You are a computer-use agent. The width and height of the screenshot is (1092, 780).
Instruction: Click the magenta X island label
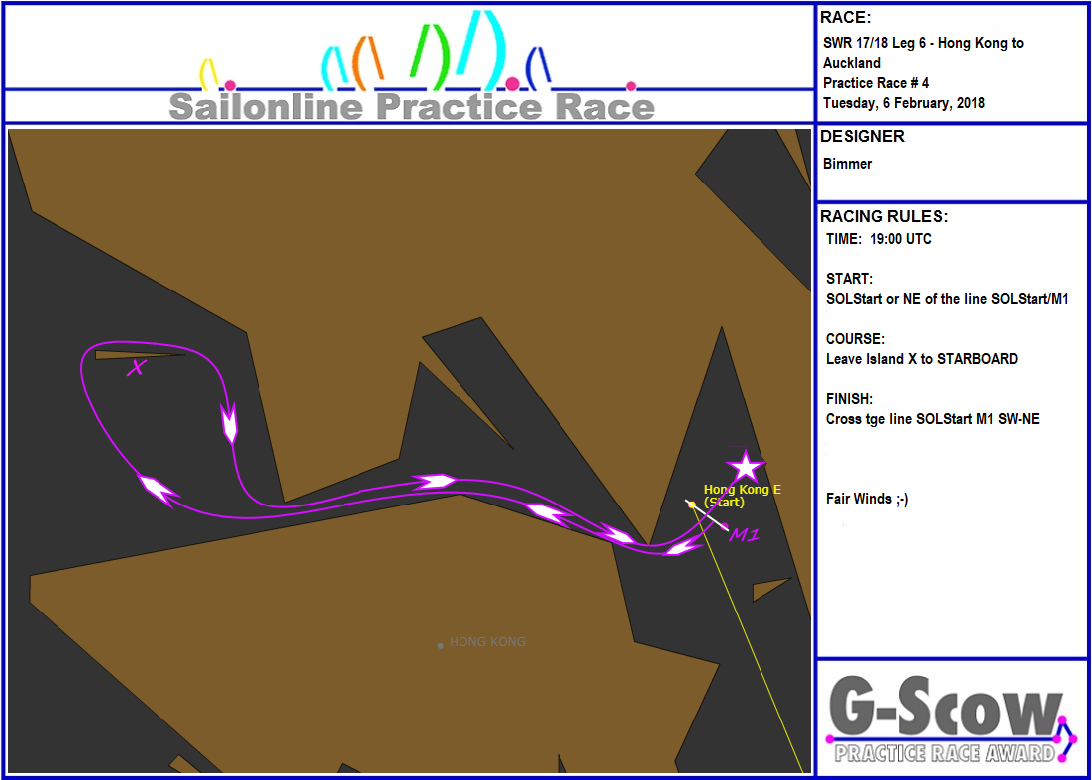tap(137, 368)
